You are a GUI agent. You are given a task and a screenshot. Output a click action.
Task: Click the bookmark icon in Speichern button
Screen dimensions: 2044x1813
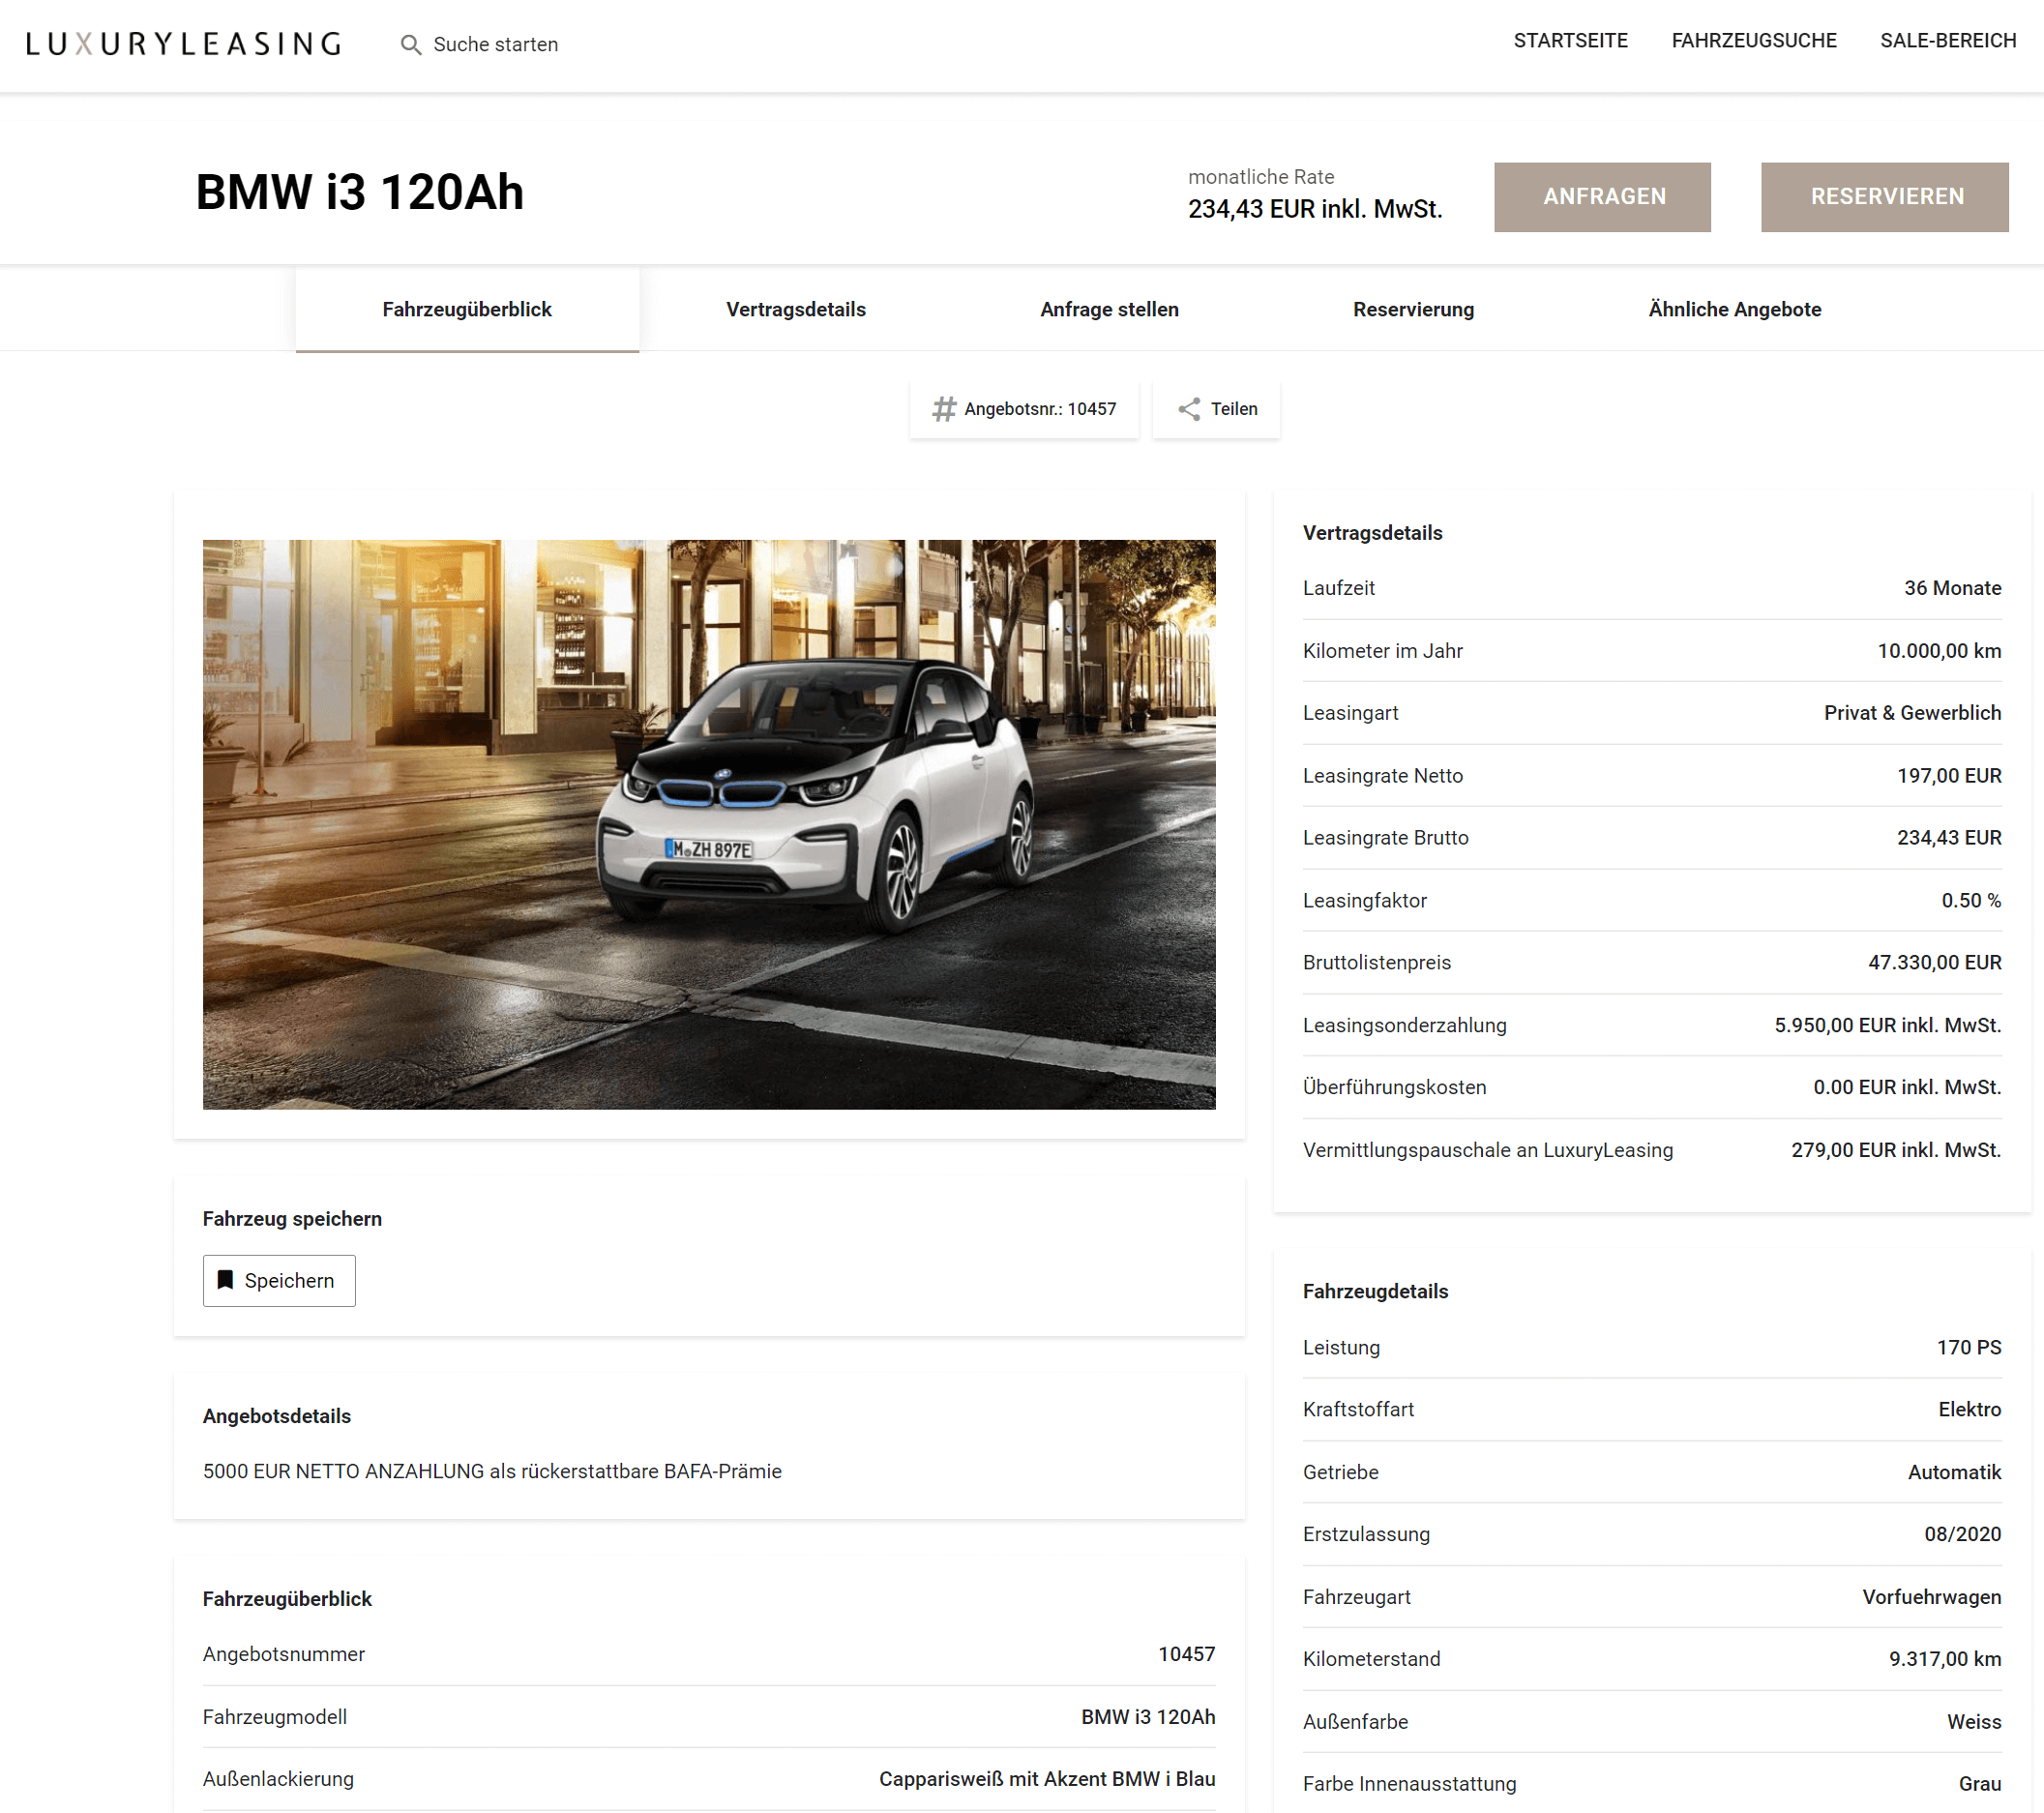[x=226, y=1280]
